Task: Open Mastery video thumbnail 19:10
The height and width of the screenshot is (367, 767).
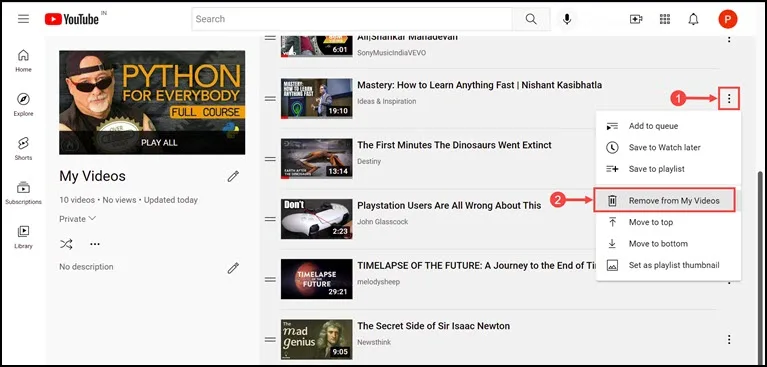Action: (316, 98)
